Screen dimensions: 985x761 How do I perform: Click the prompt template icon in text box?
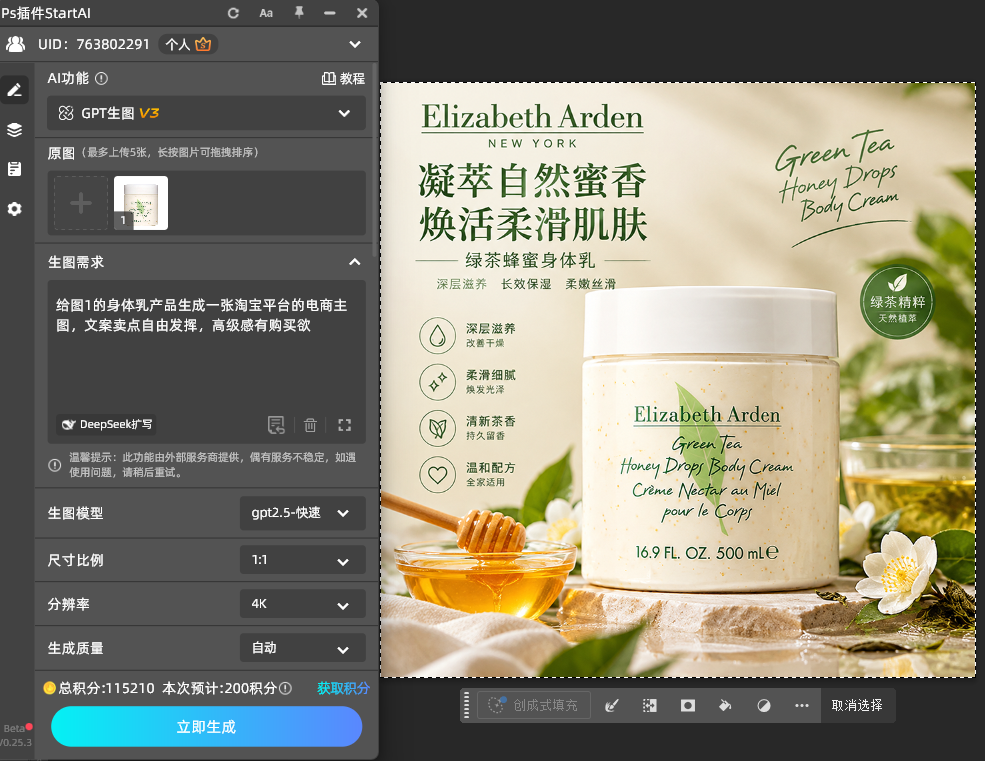point(276,425)
